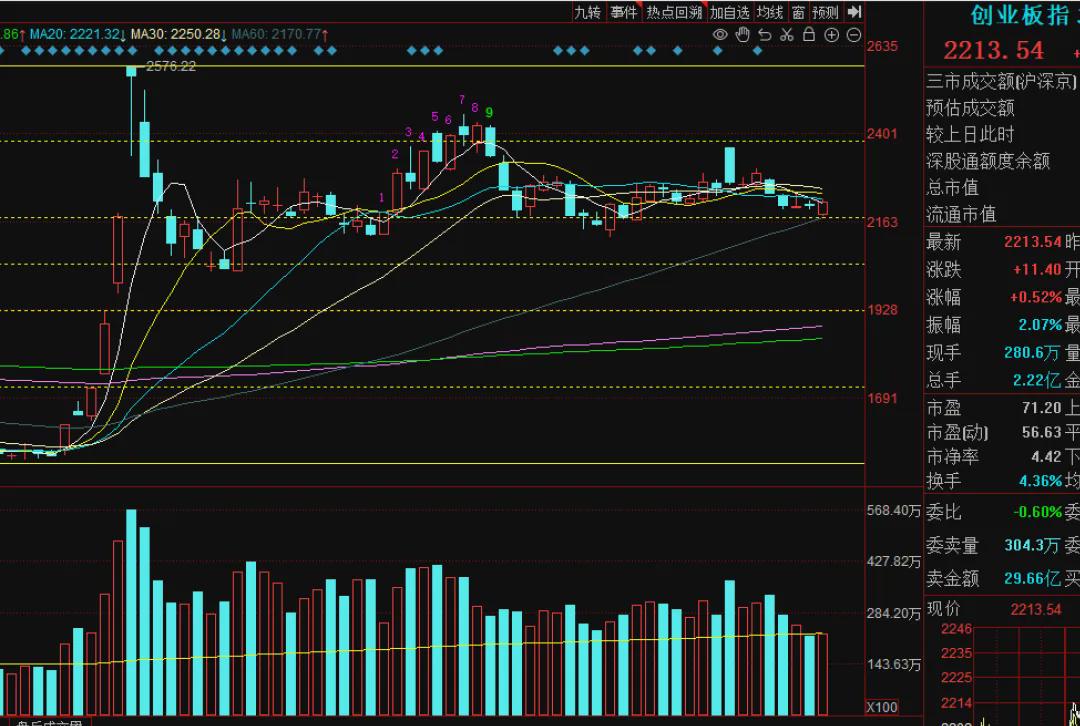Open the 事件 tab
This screenshot has height=726, width=1080.
tap(623, 12)
